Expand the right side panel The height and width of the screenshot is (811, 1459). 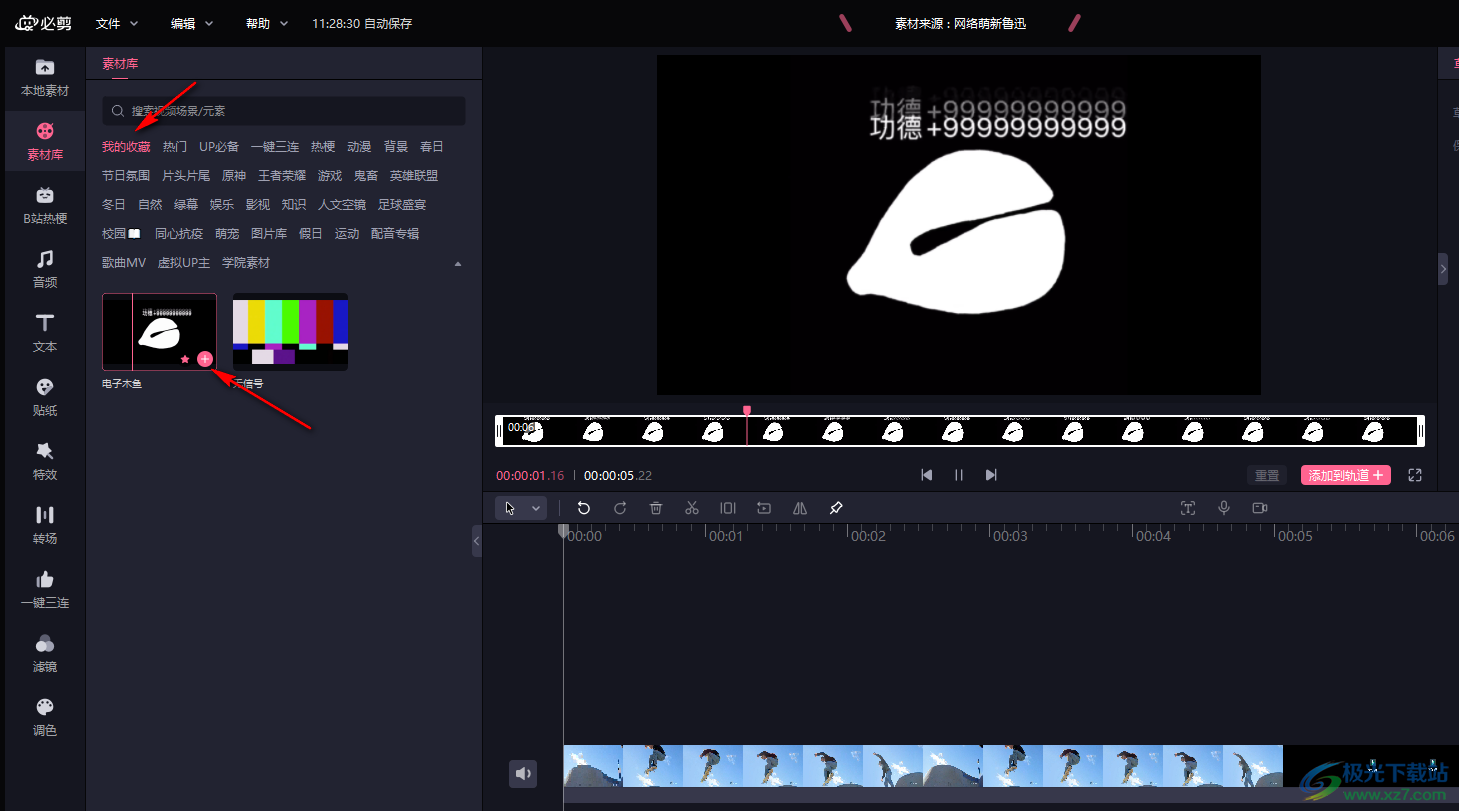pyautogui.click(x=1443, y=269)
